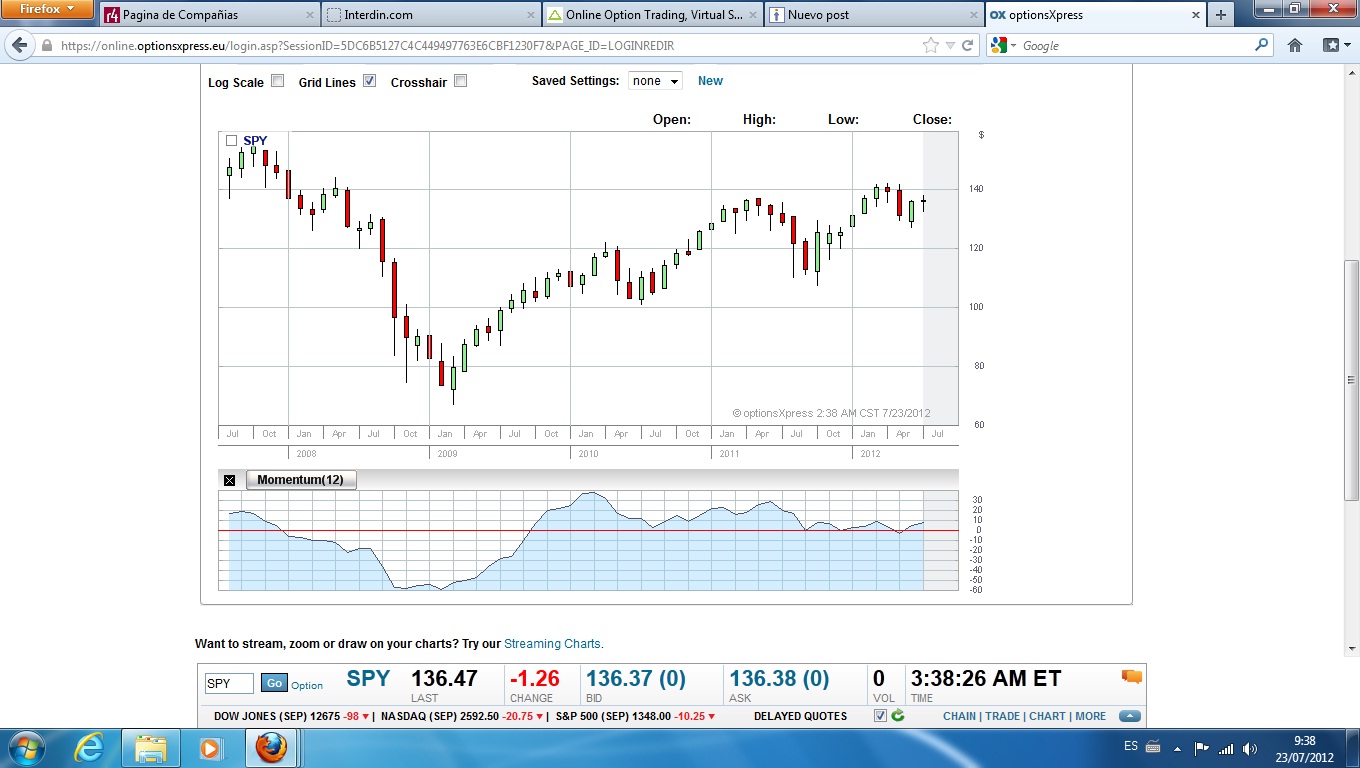Open the Windows Start menu

[25, 747]
